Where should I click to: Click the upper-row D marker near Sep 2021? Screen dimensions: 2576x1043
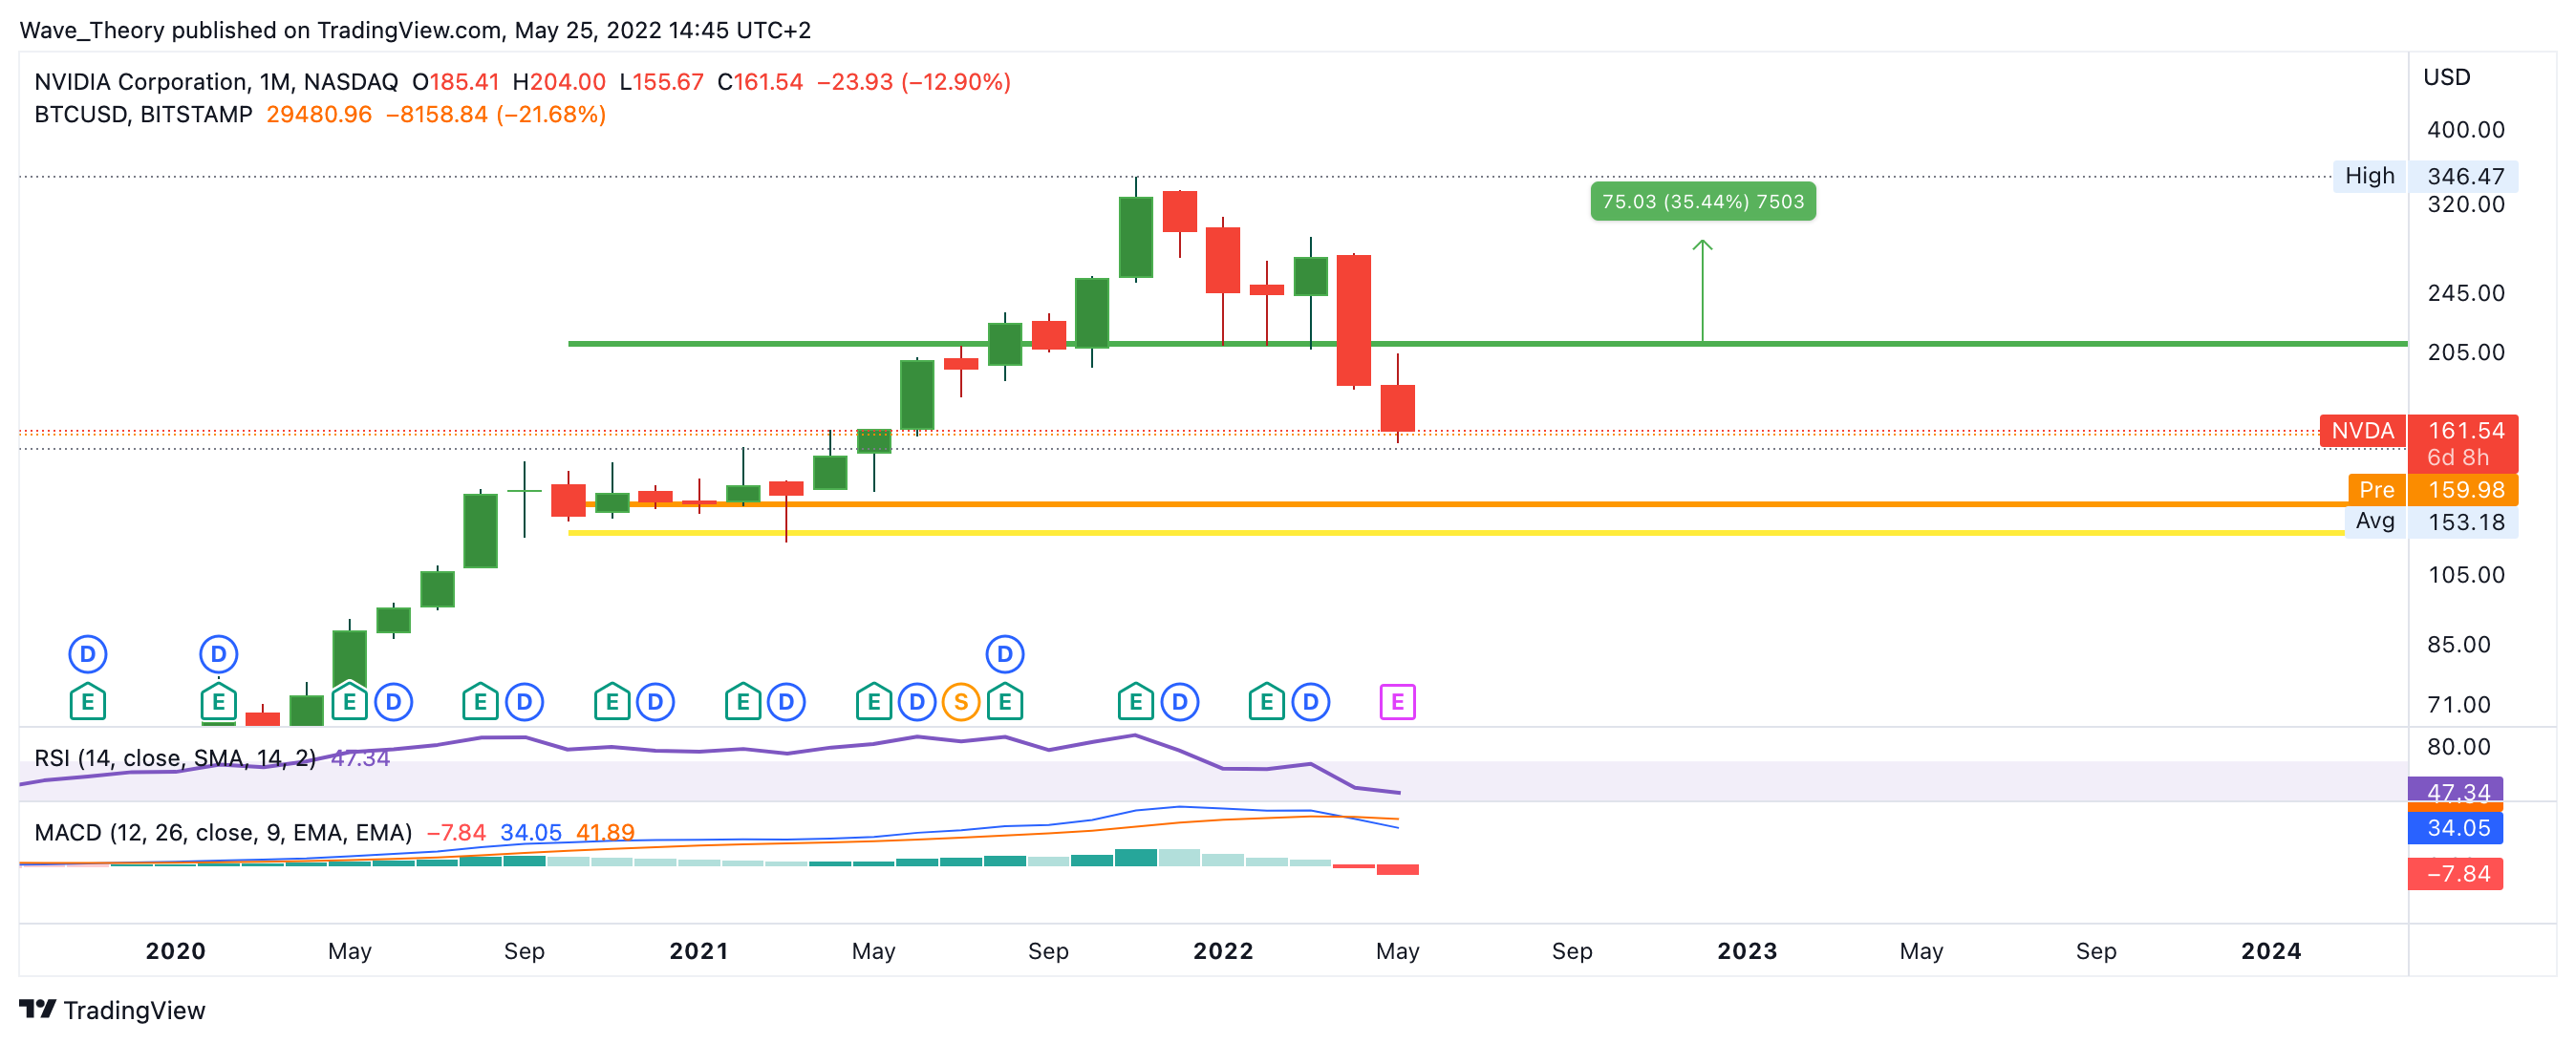pos(1004,654)
